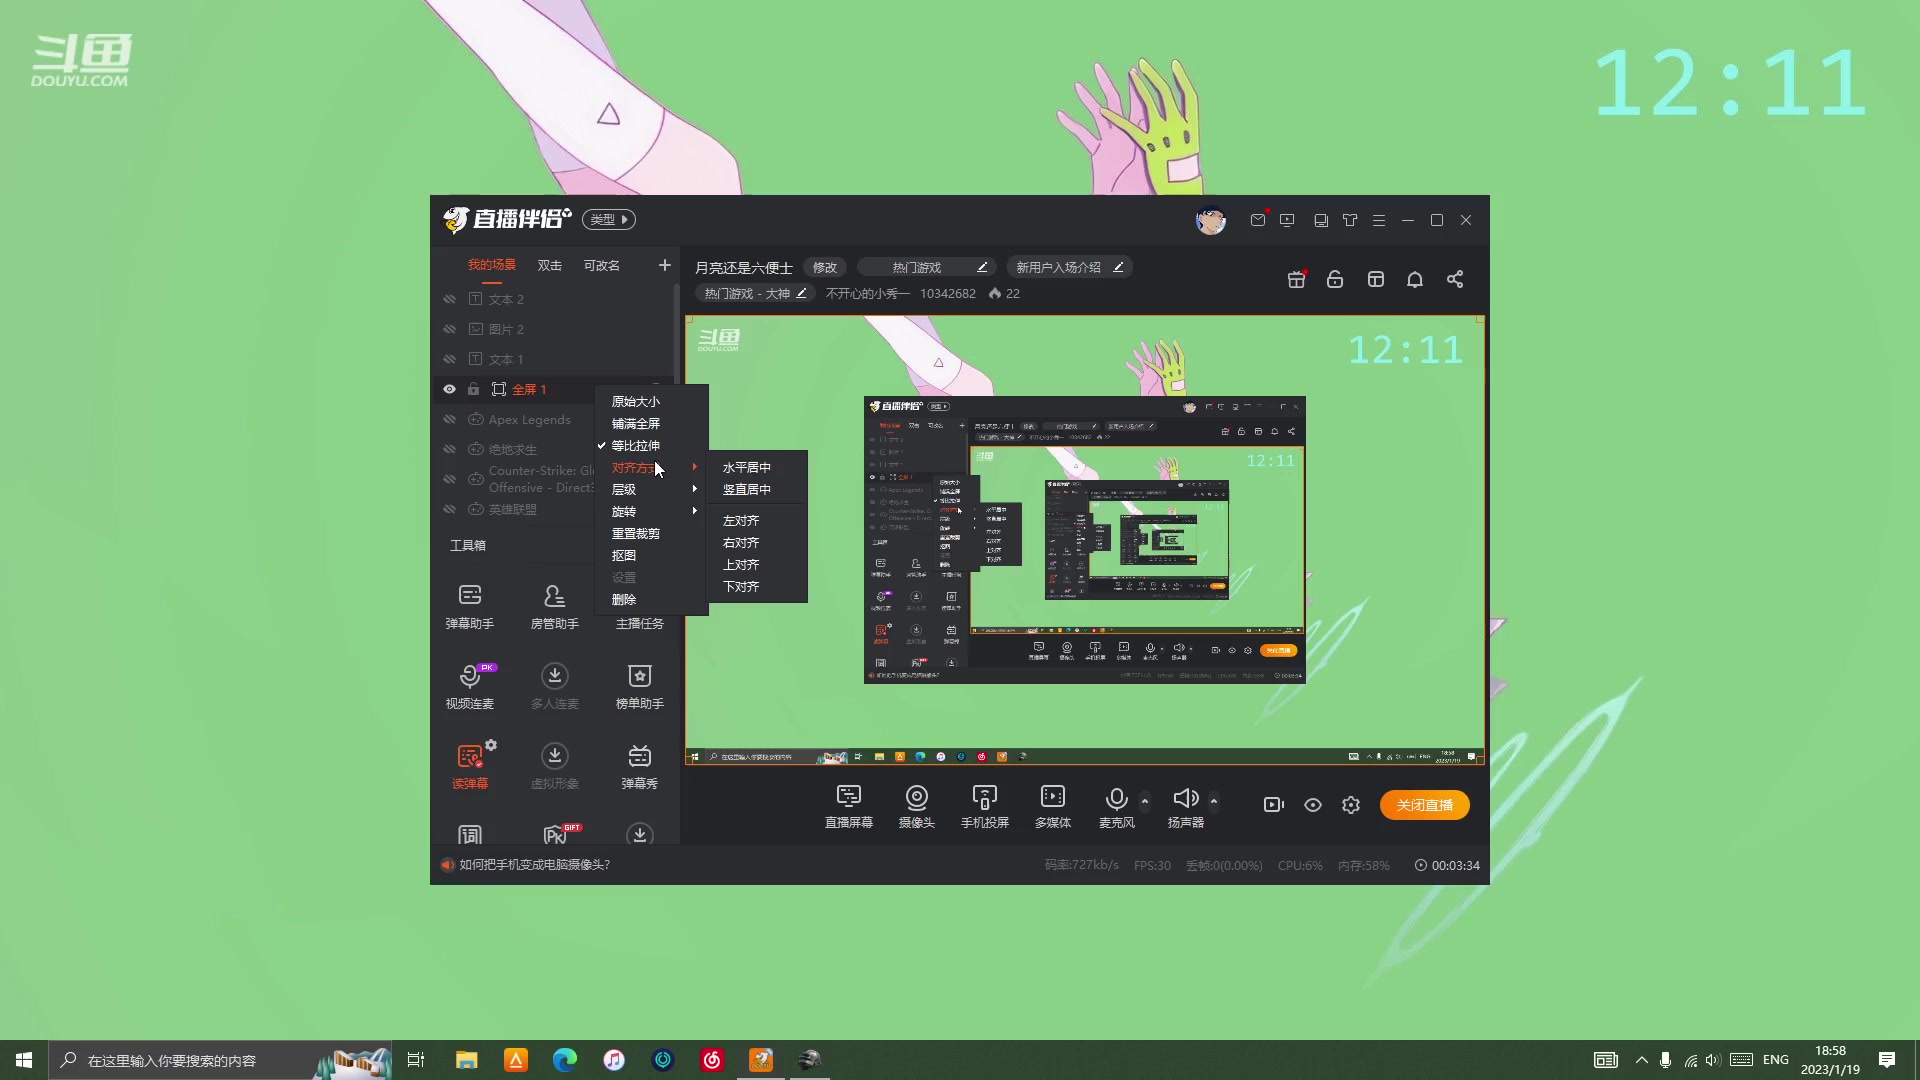Open 读弹幕 tool
The image size is (1920, 1080).
click(x=469, y=766)
